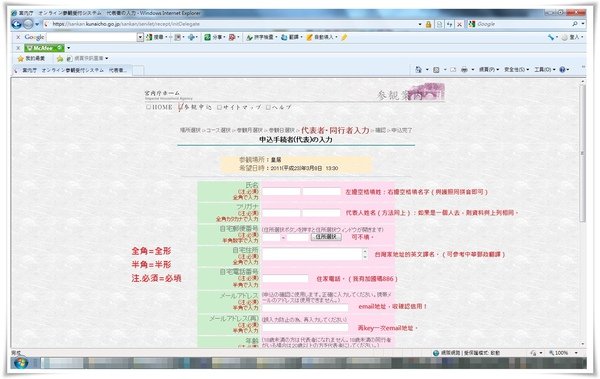Click the blue Help question mark icon
This screenshot has height=379, width=600.
click(x=562, y=70)
